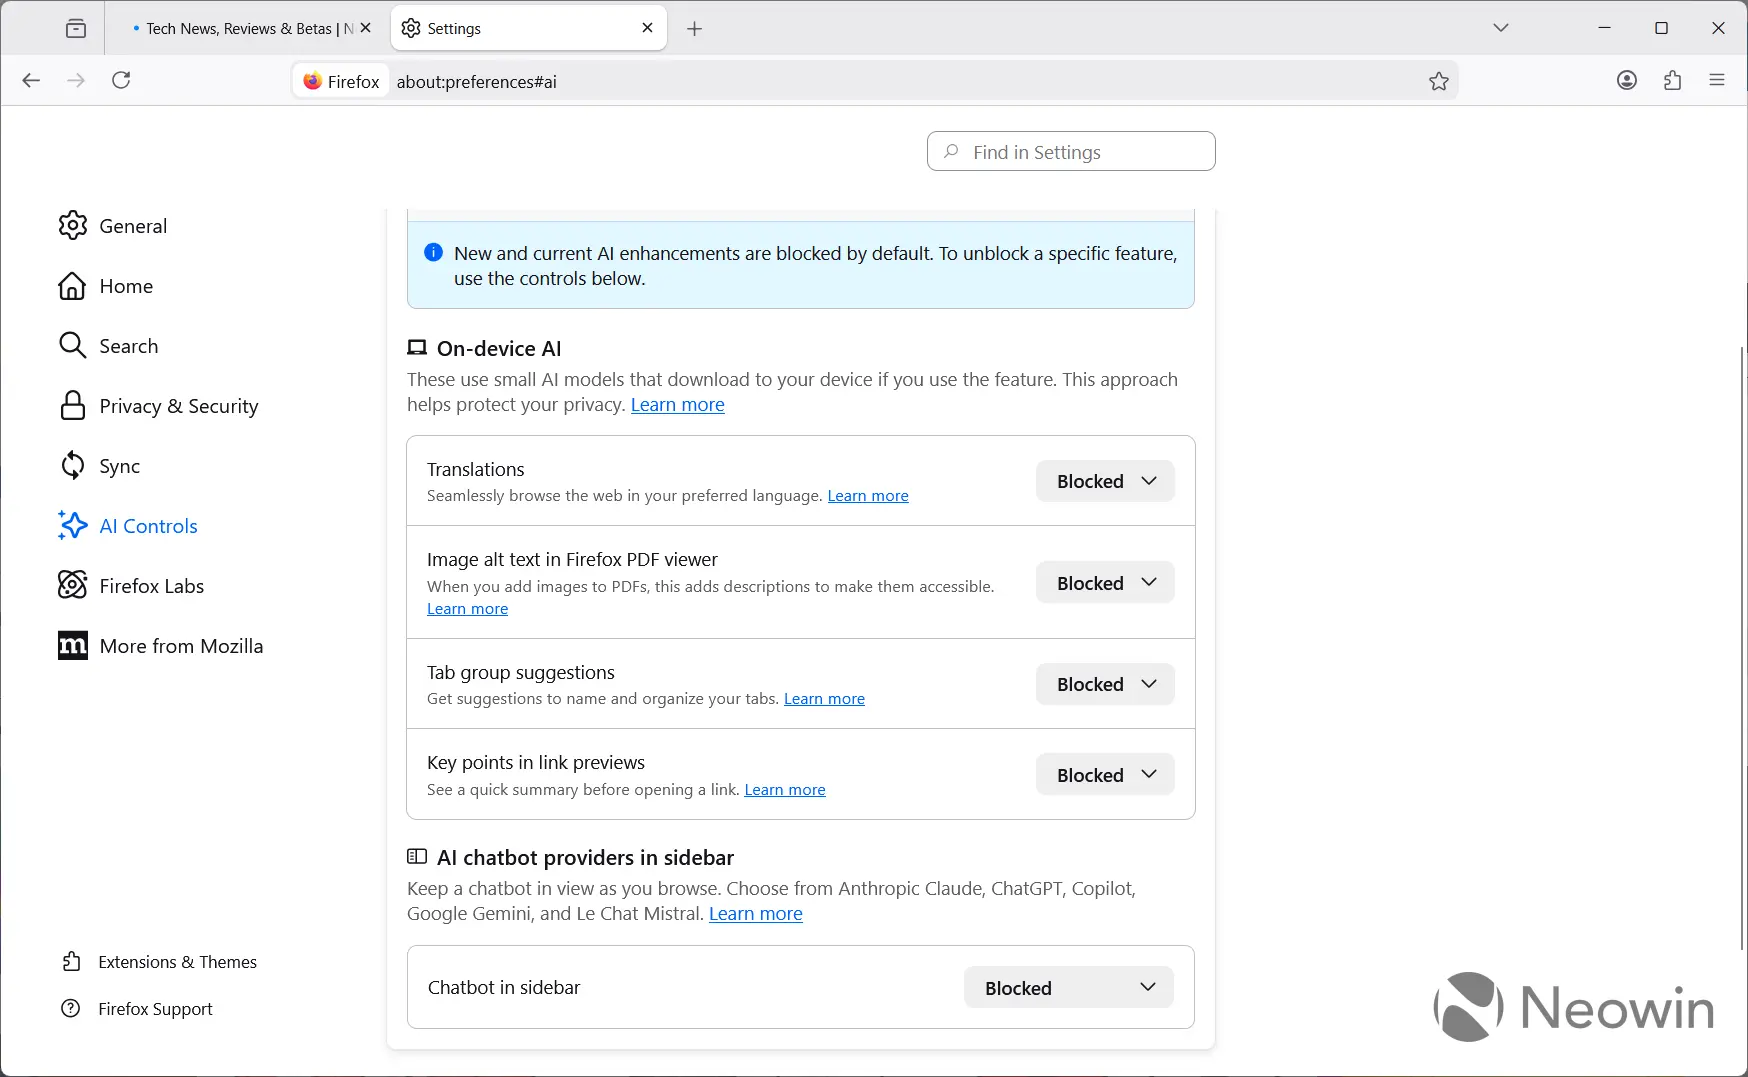Image resolution: width=1748 pixels, height=1077 pixels.
Task: Open Privacy & Security via lock icon
Action: point(178,405)
